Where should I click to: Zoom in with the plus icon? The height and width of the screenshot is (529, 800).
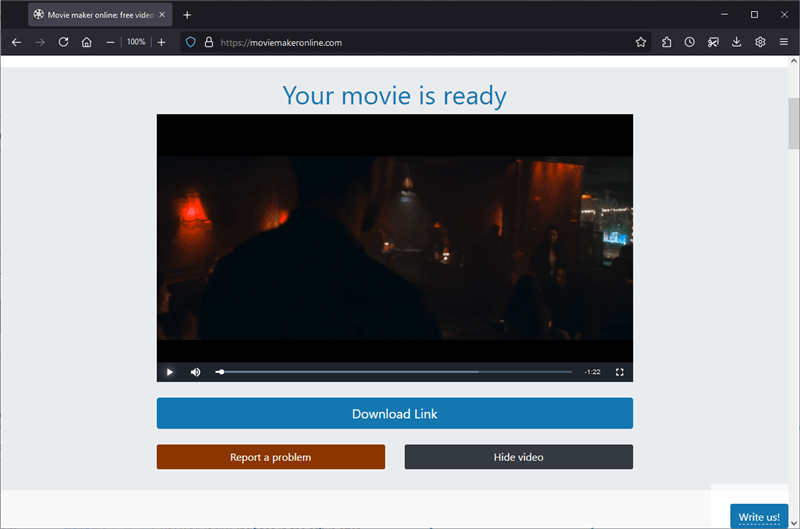[161, 42]
